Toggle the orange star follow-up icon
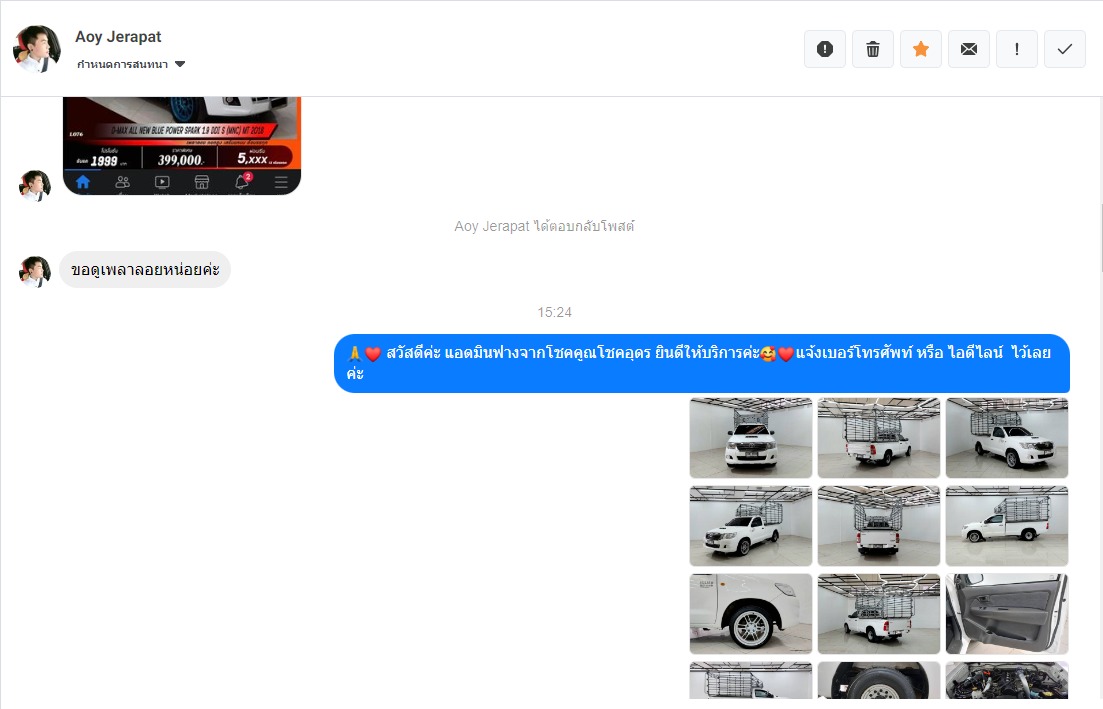Screen dimensions: 1103x709 (x=921, y=49)
